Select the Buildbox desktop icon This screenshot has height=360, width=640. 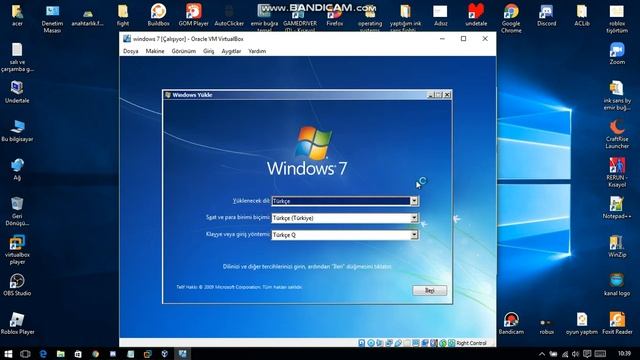pyautogui.click(x=158, y=15)
